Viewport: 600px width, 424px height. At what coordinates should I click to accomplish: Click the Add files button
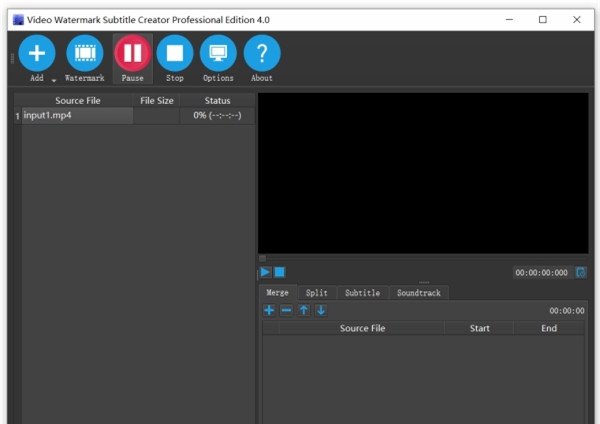click(x=36, y=53)
